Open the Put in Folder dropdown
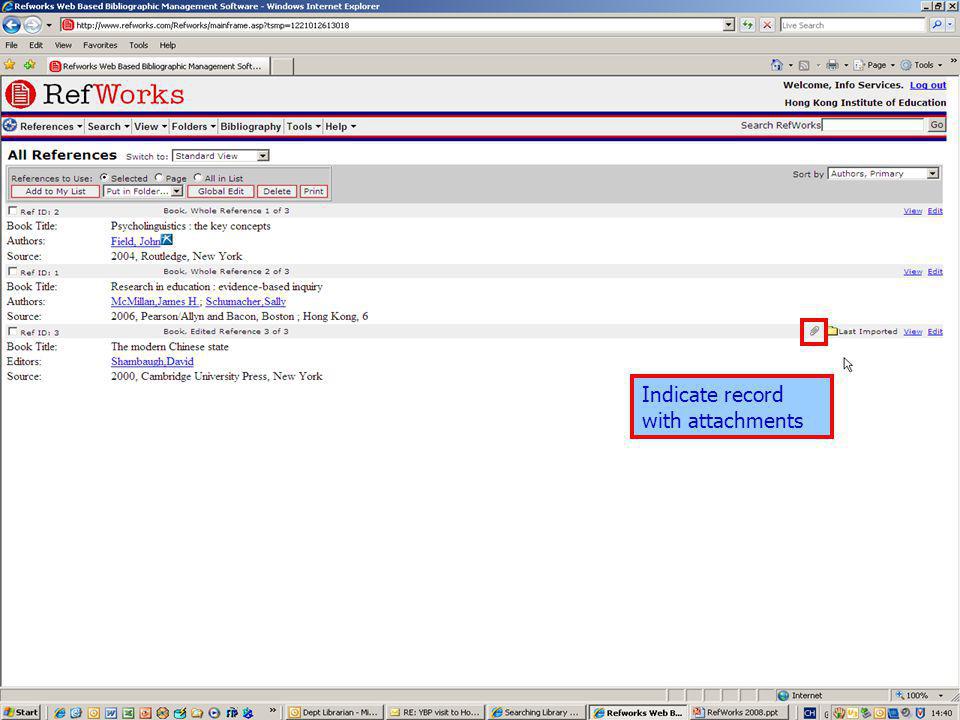The width and height of the screenshot is (960, 720). click(143, 192)
